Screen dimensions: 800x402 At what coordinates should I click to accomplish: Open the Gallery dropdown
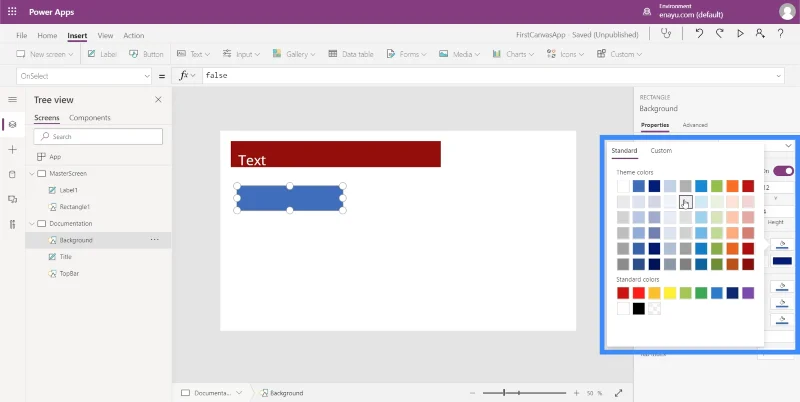pos(293,54)
